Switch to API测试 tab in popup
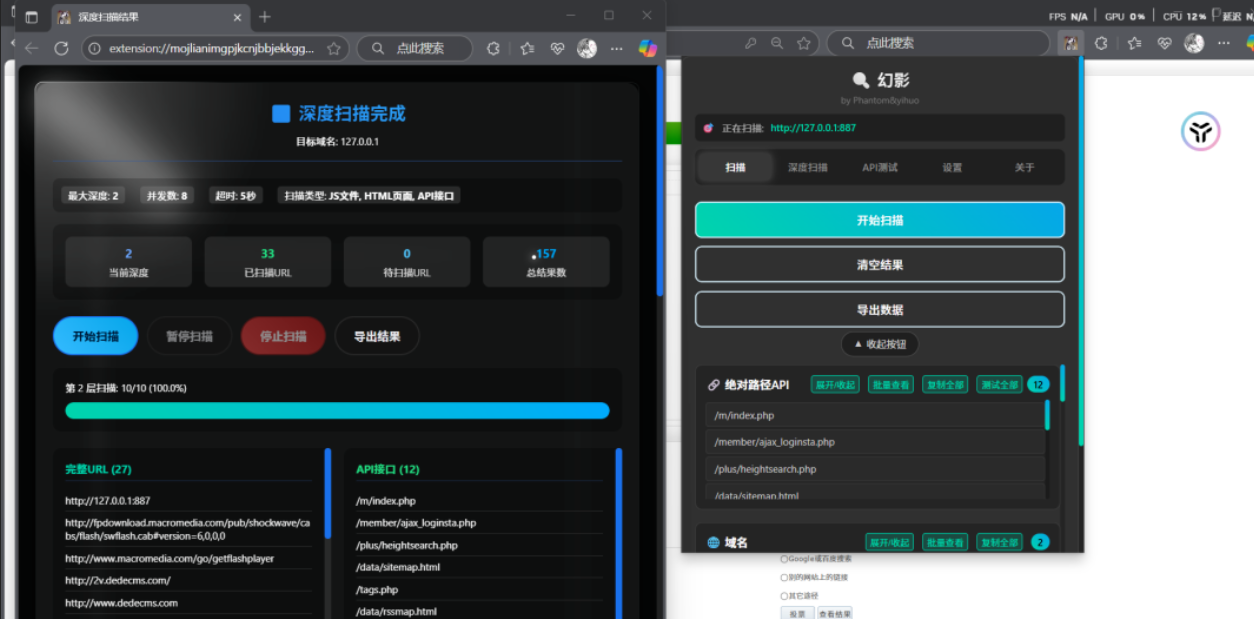The width and height of the screenshot is (1254, 619). pyautogui.click(x=880, y=167)
